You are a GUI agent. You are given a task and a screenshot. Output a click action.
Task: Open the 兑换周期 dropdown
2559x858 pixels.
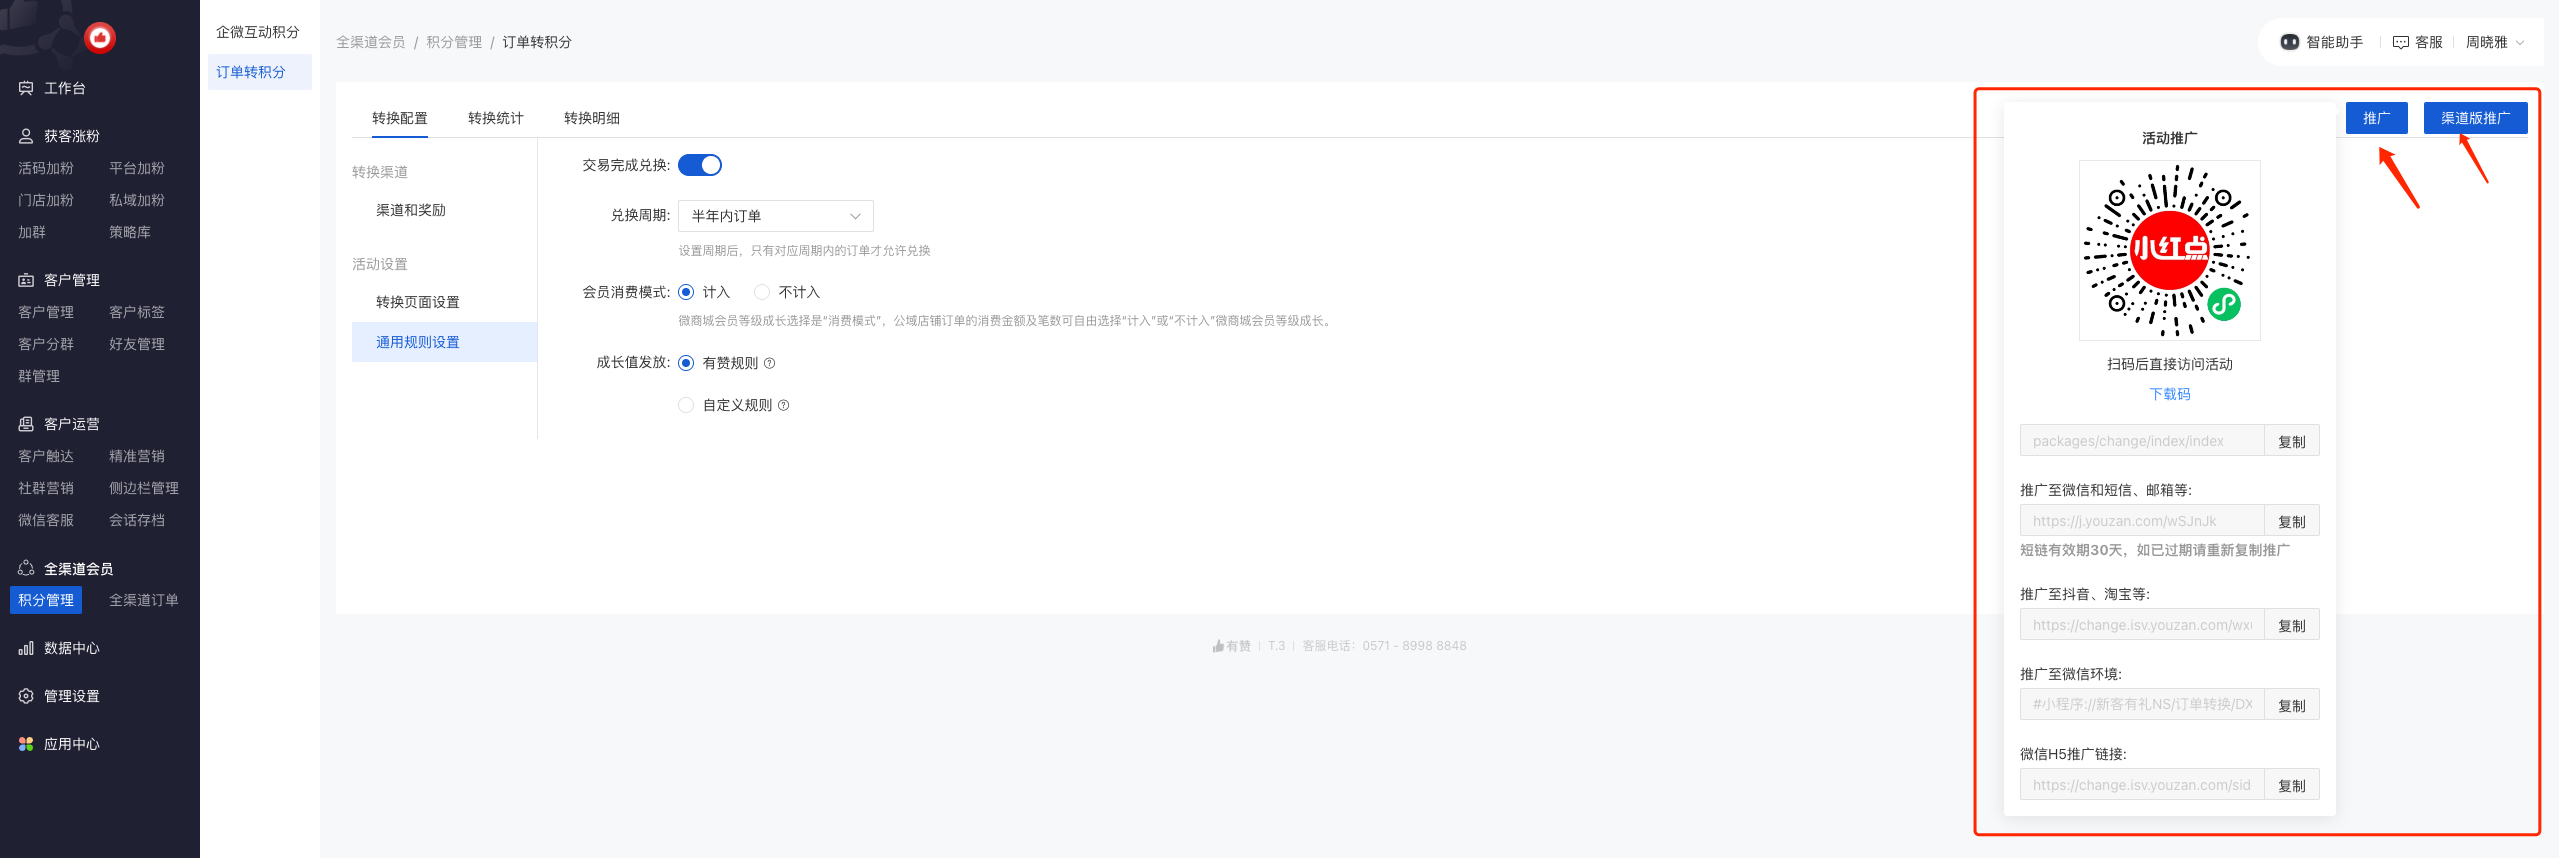coord(775,216)
